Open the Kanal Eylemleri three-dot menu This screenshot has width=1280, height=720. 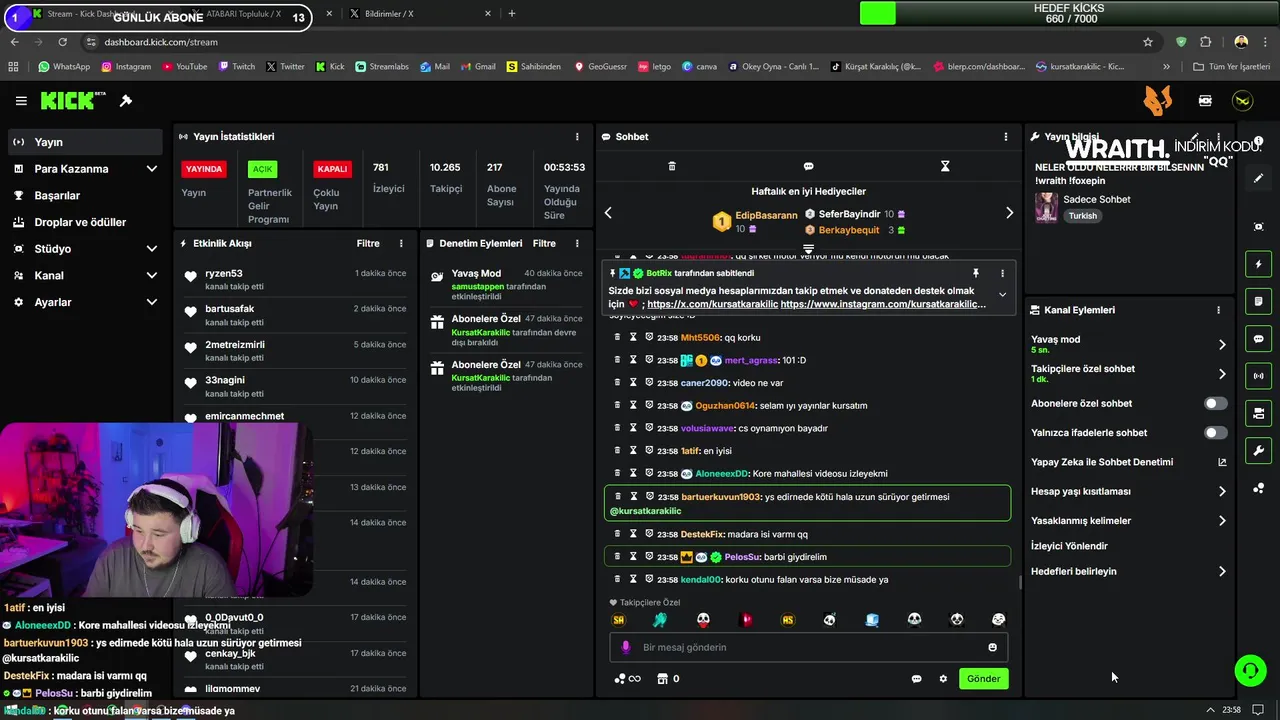point(1218,310)
